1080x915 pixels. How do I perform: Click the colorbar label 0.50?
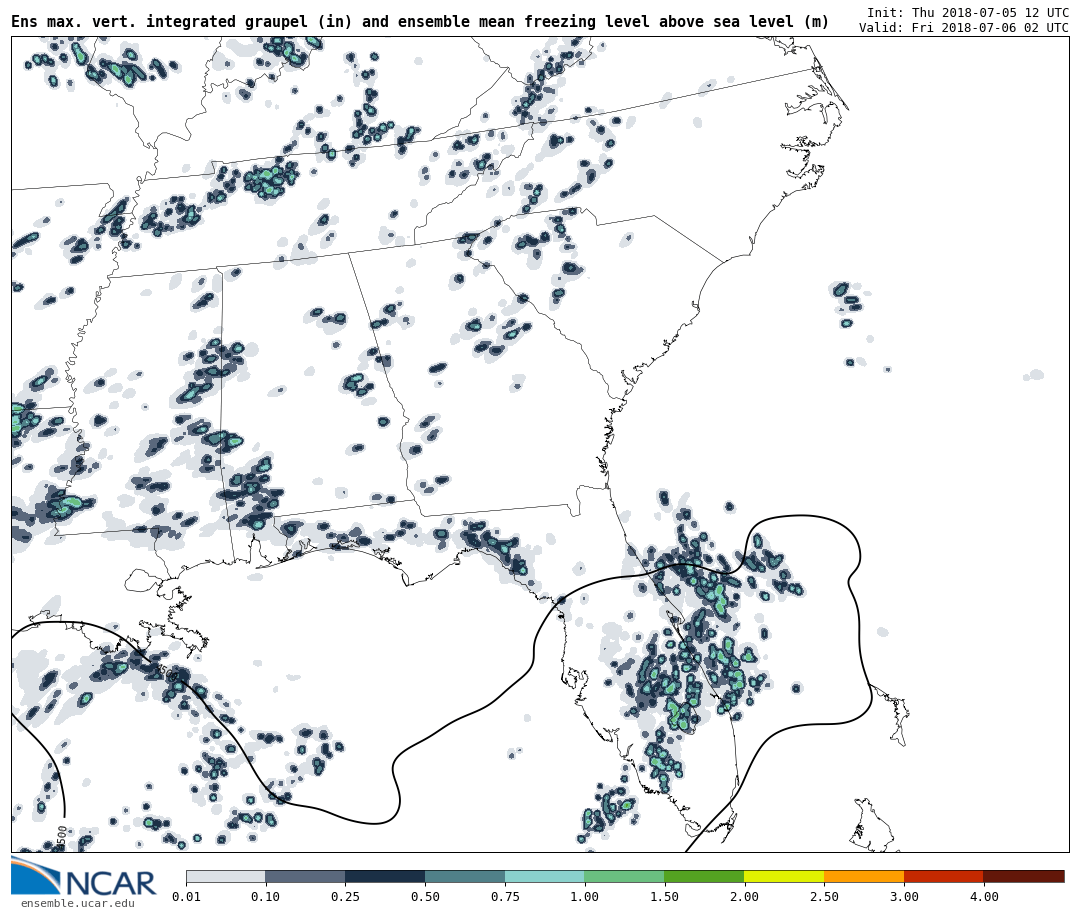point(425,896)
